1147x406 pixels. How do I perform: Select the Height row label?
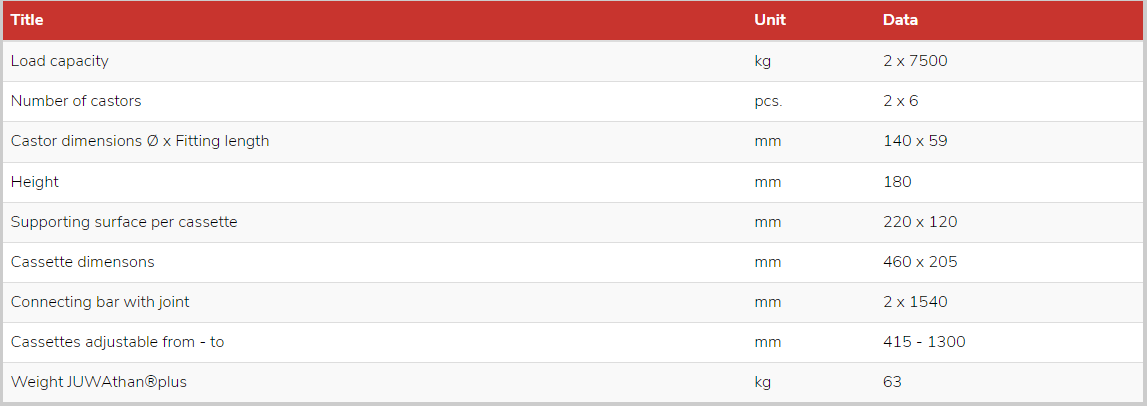34,181
